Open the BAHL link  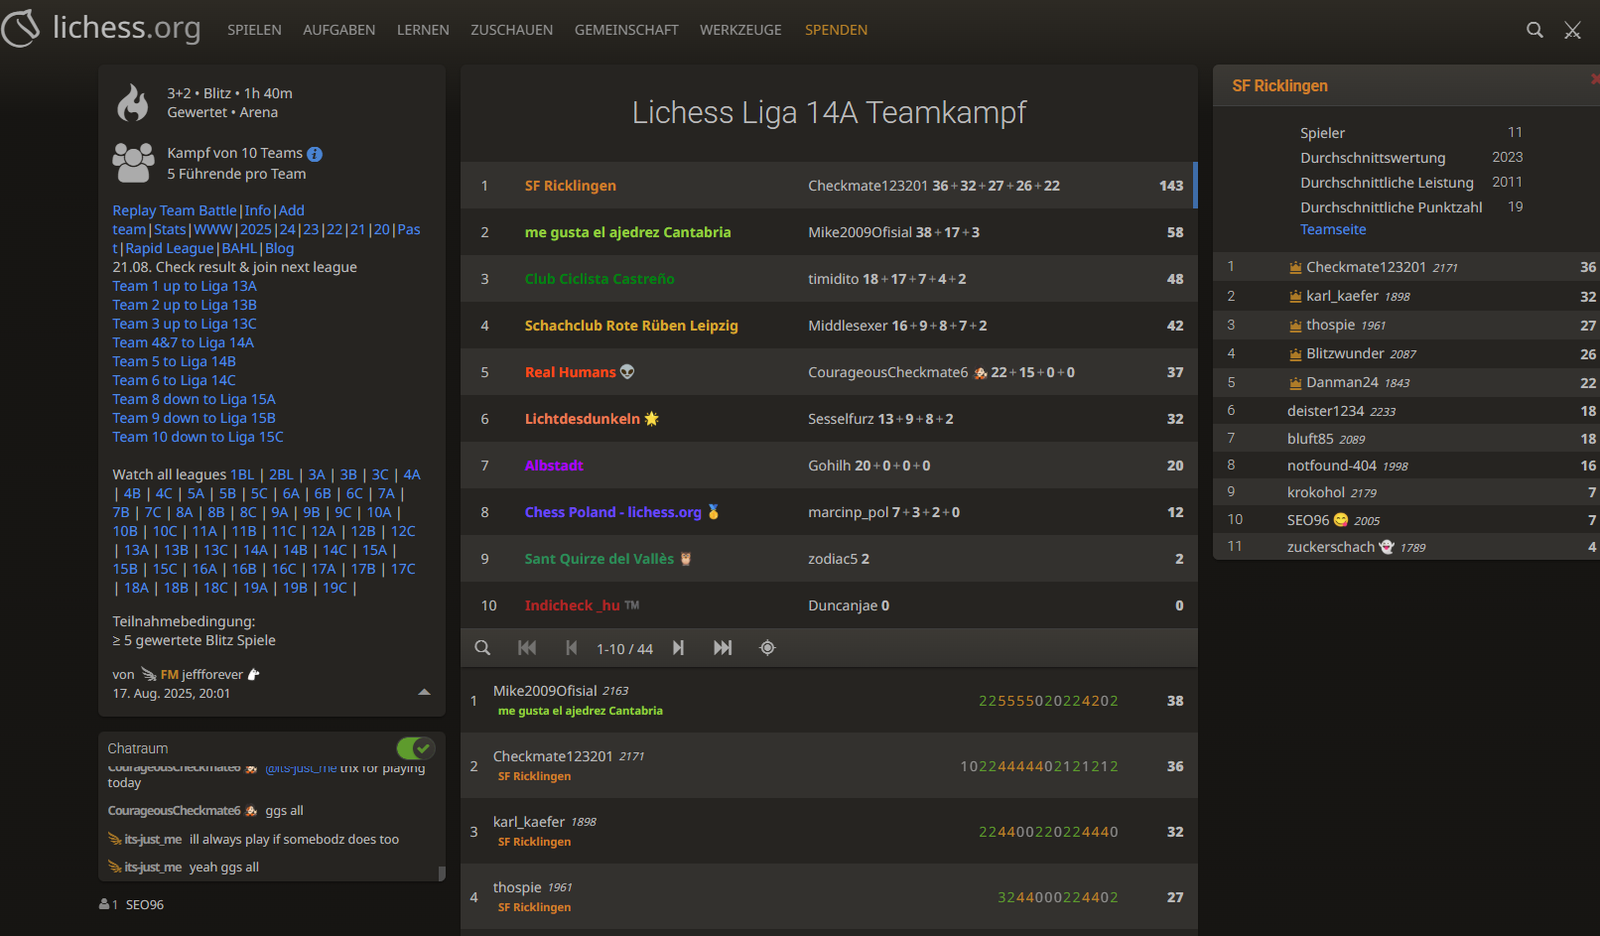click(240, 249)
